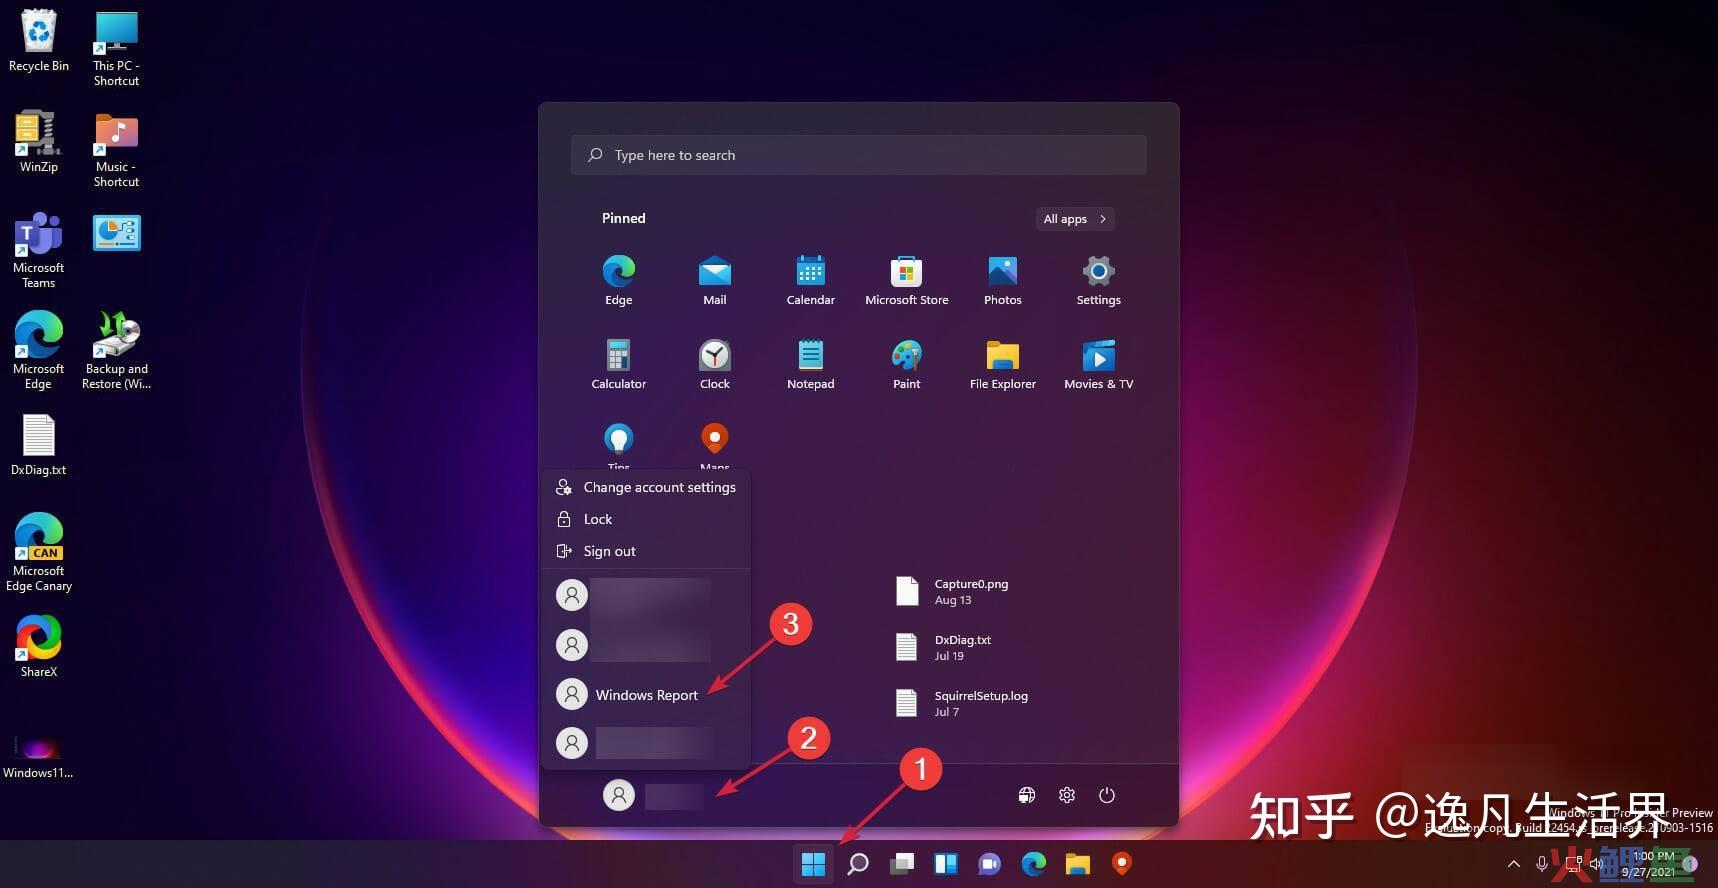Open File Explorer pinned app
The image size is (1718, 888).
click(1002, 364)
